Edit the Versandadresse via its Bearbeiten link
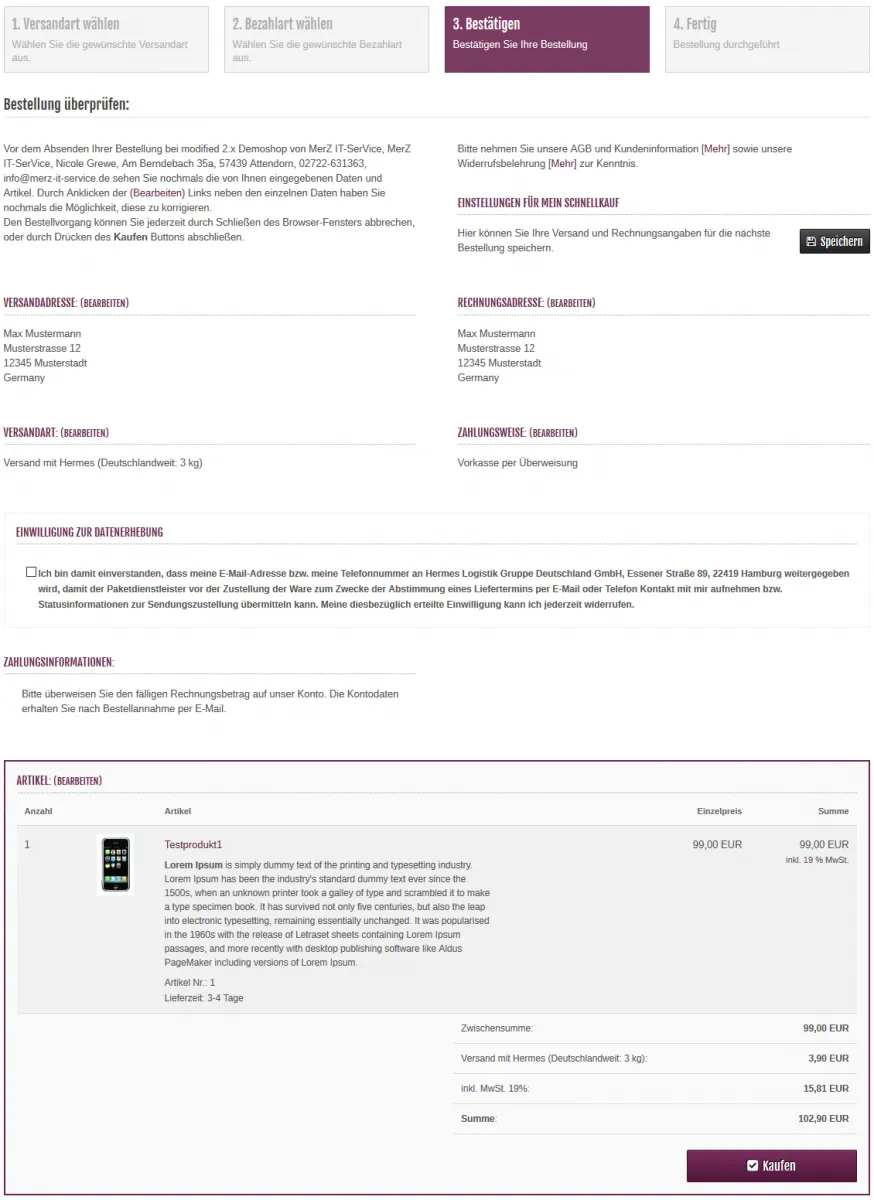The image size is (874, 1200). tap(104, 303)
